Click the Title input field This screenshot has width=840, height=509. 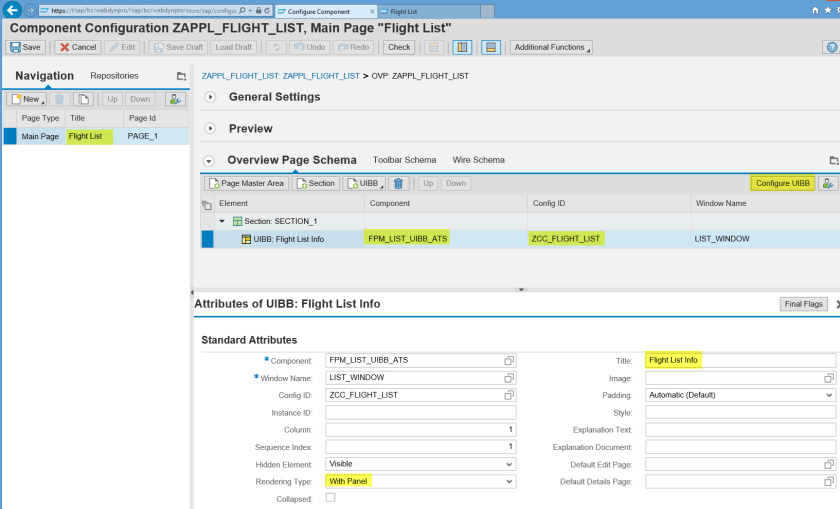740,360
